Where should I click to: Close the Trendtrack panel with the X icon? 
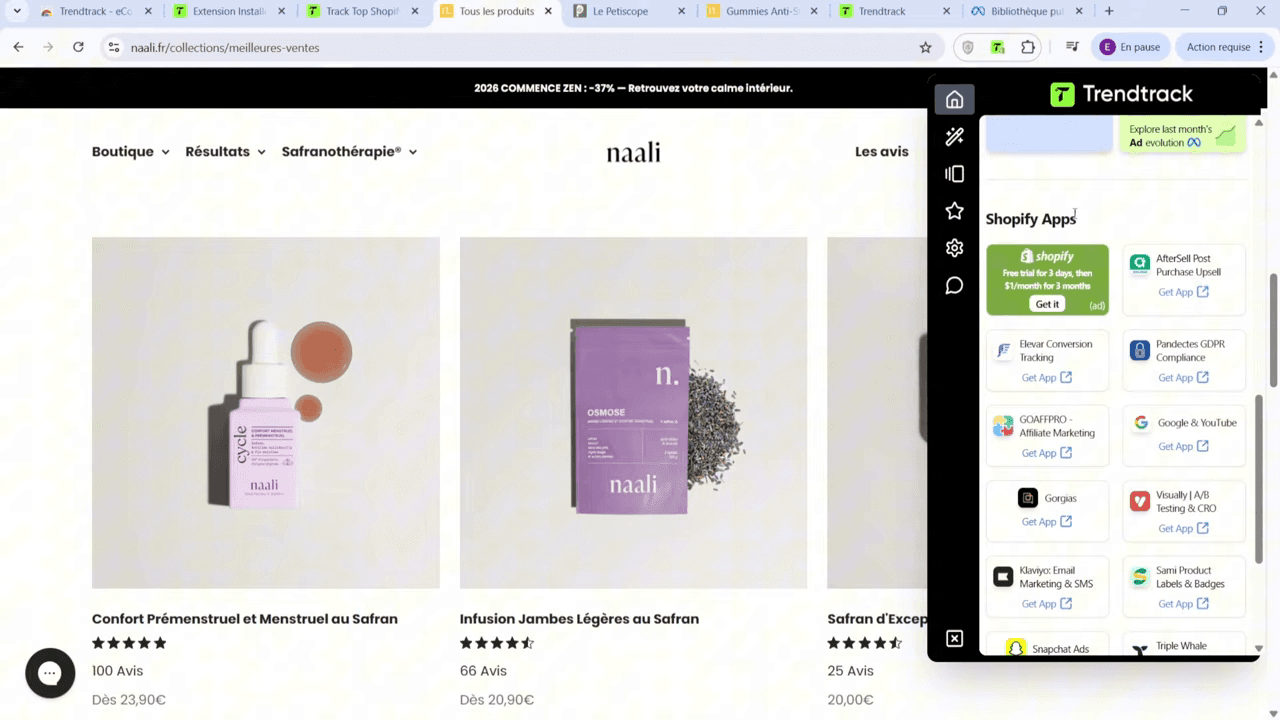[954, 638]
